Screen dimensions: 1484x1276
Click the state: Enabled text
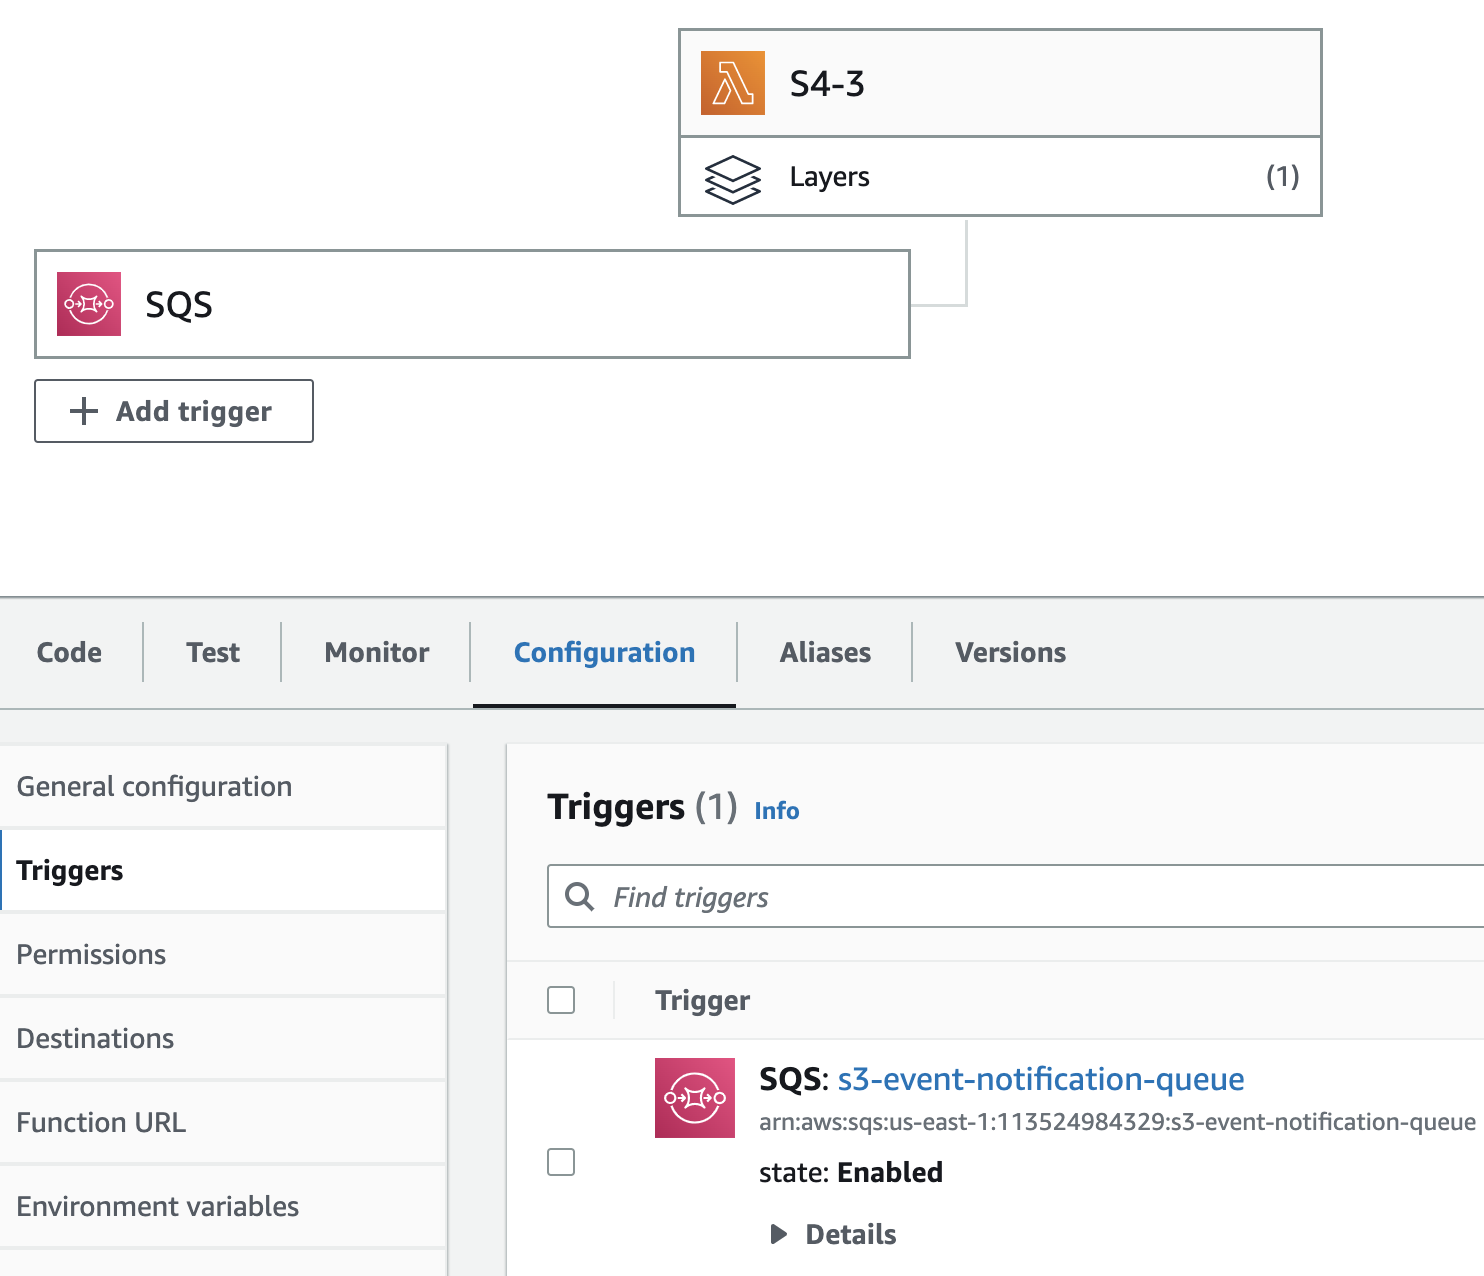851,1172
